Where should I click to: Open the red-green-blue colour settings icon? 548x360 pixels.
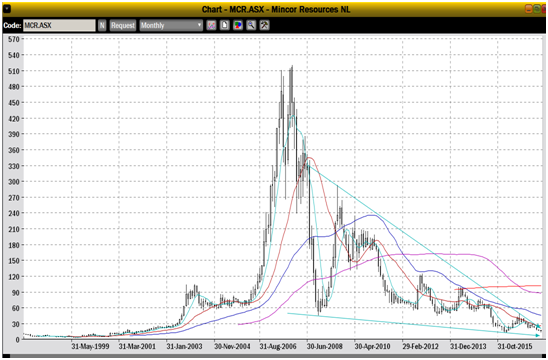tap(238, 25)
